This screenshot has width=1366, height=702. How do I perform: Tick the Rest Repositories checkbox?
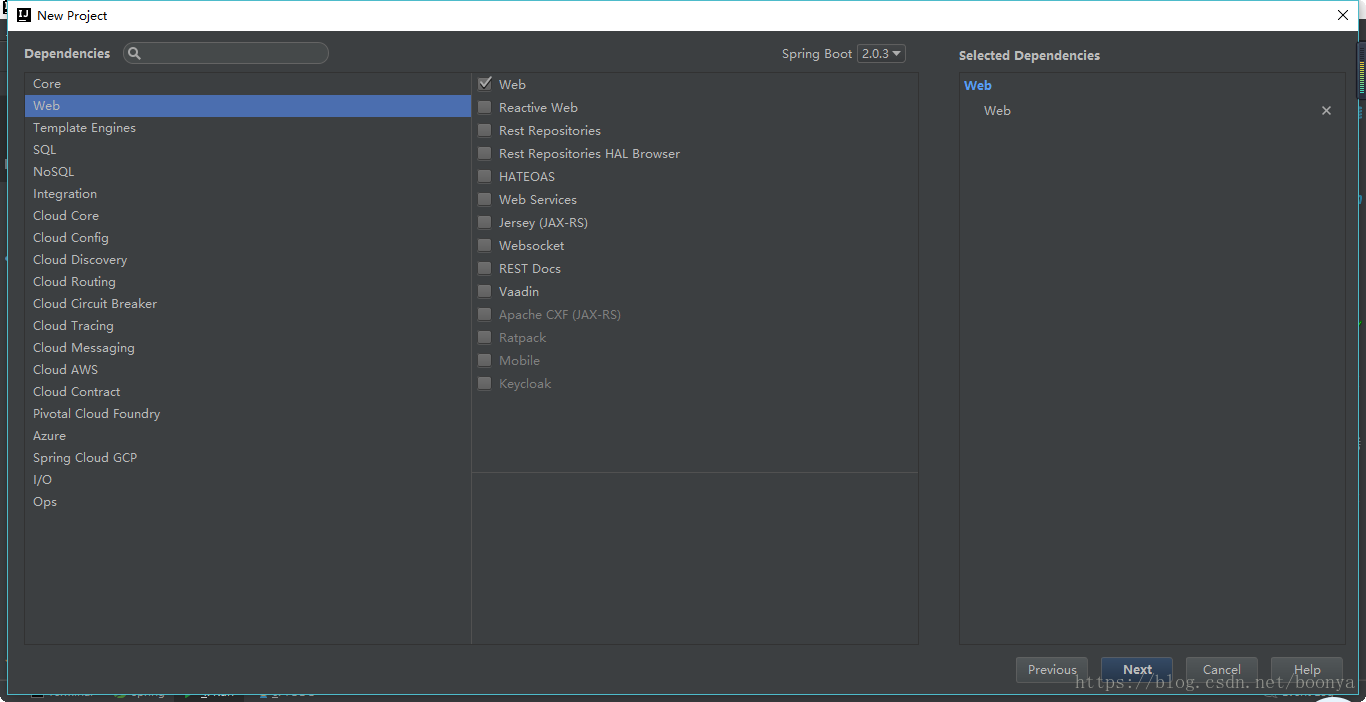point(485,130)
